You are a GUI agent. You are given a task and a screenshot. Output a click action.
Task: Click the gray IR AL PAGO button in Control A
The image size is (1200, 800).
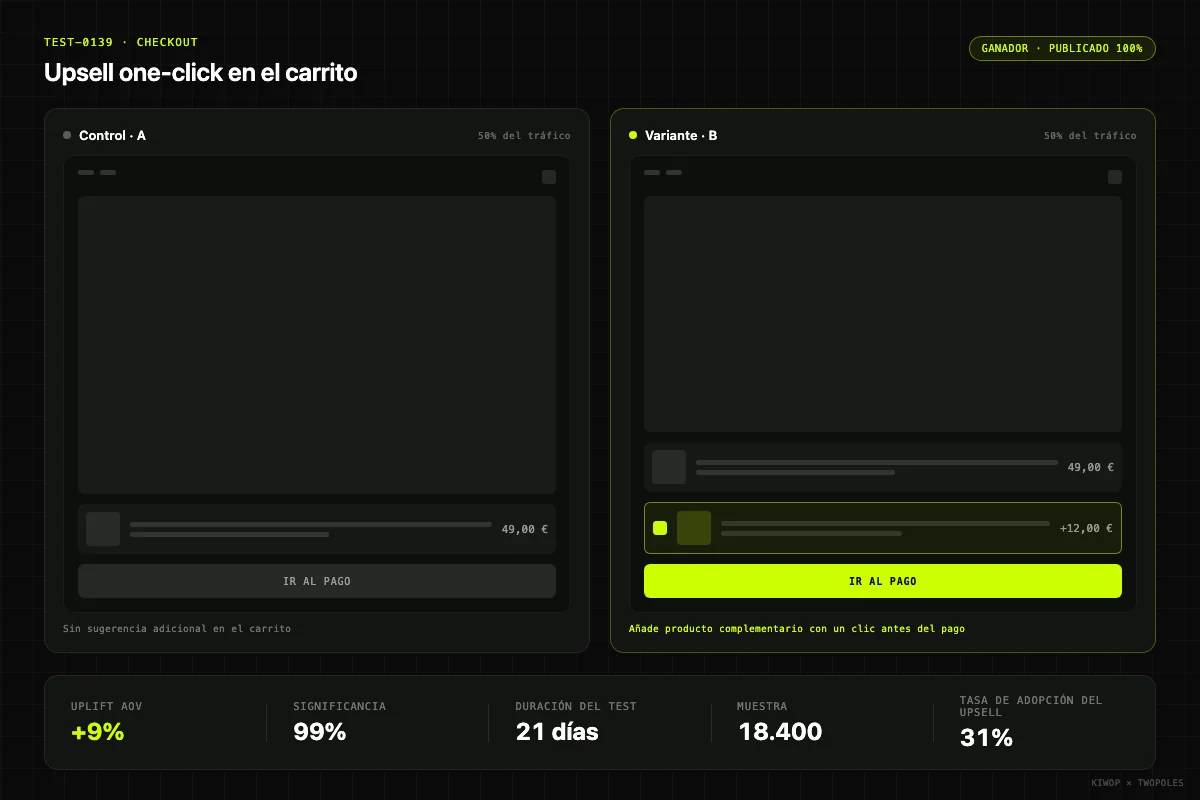pyautogui.click(x=317, y=581)
